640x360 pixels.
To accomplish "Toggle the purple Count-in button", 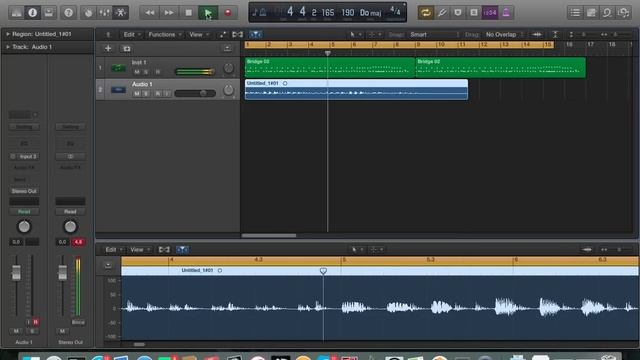I will pos(490,13).
